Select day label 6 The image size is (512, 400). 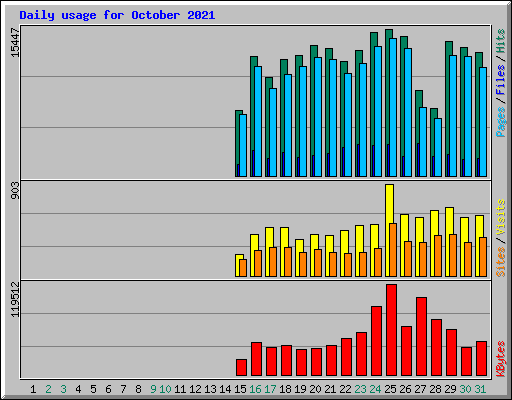pos(108,389)
